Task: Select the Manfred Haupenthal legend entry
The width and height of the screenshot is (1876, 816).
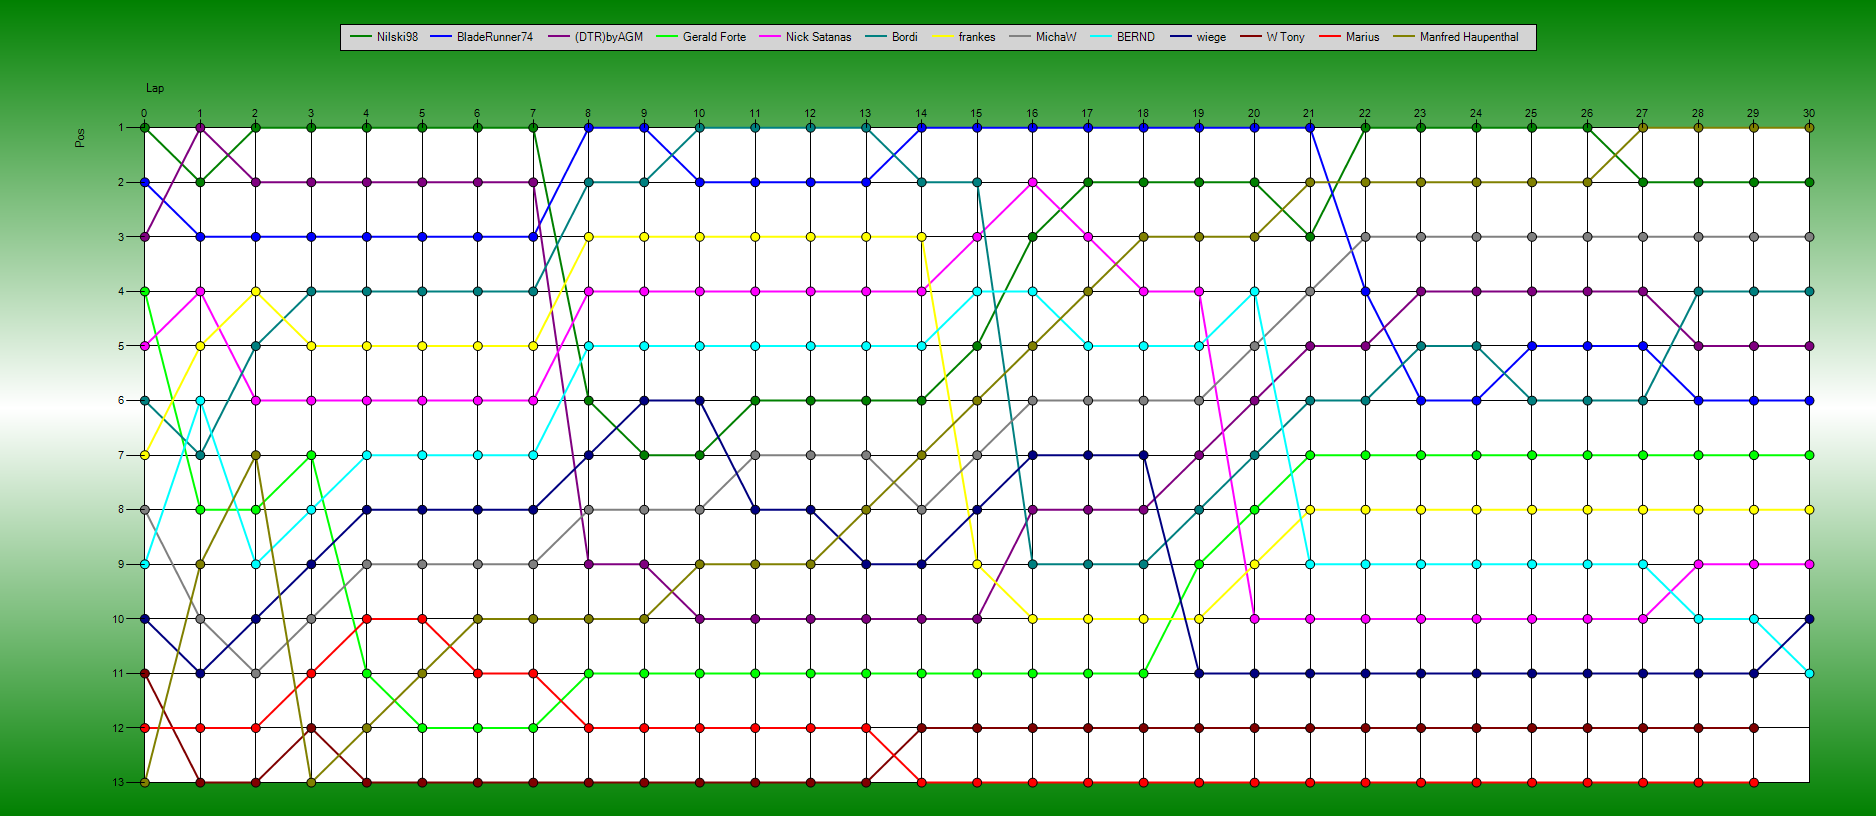Action: coord(1456,37)
